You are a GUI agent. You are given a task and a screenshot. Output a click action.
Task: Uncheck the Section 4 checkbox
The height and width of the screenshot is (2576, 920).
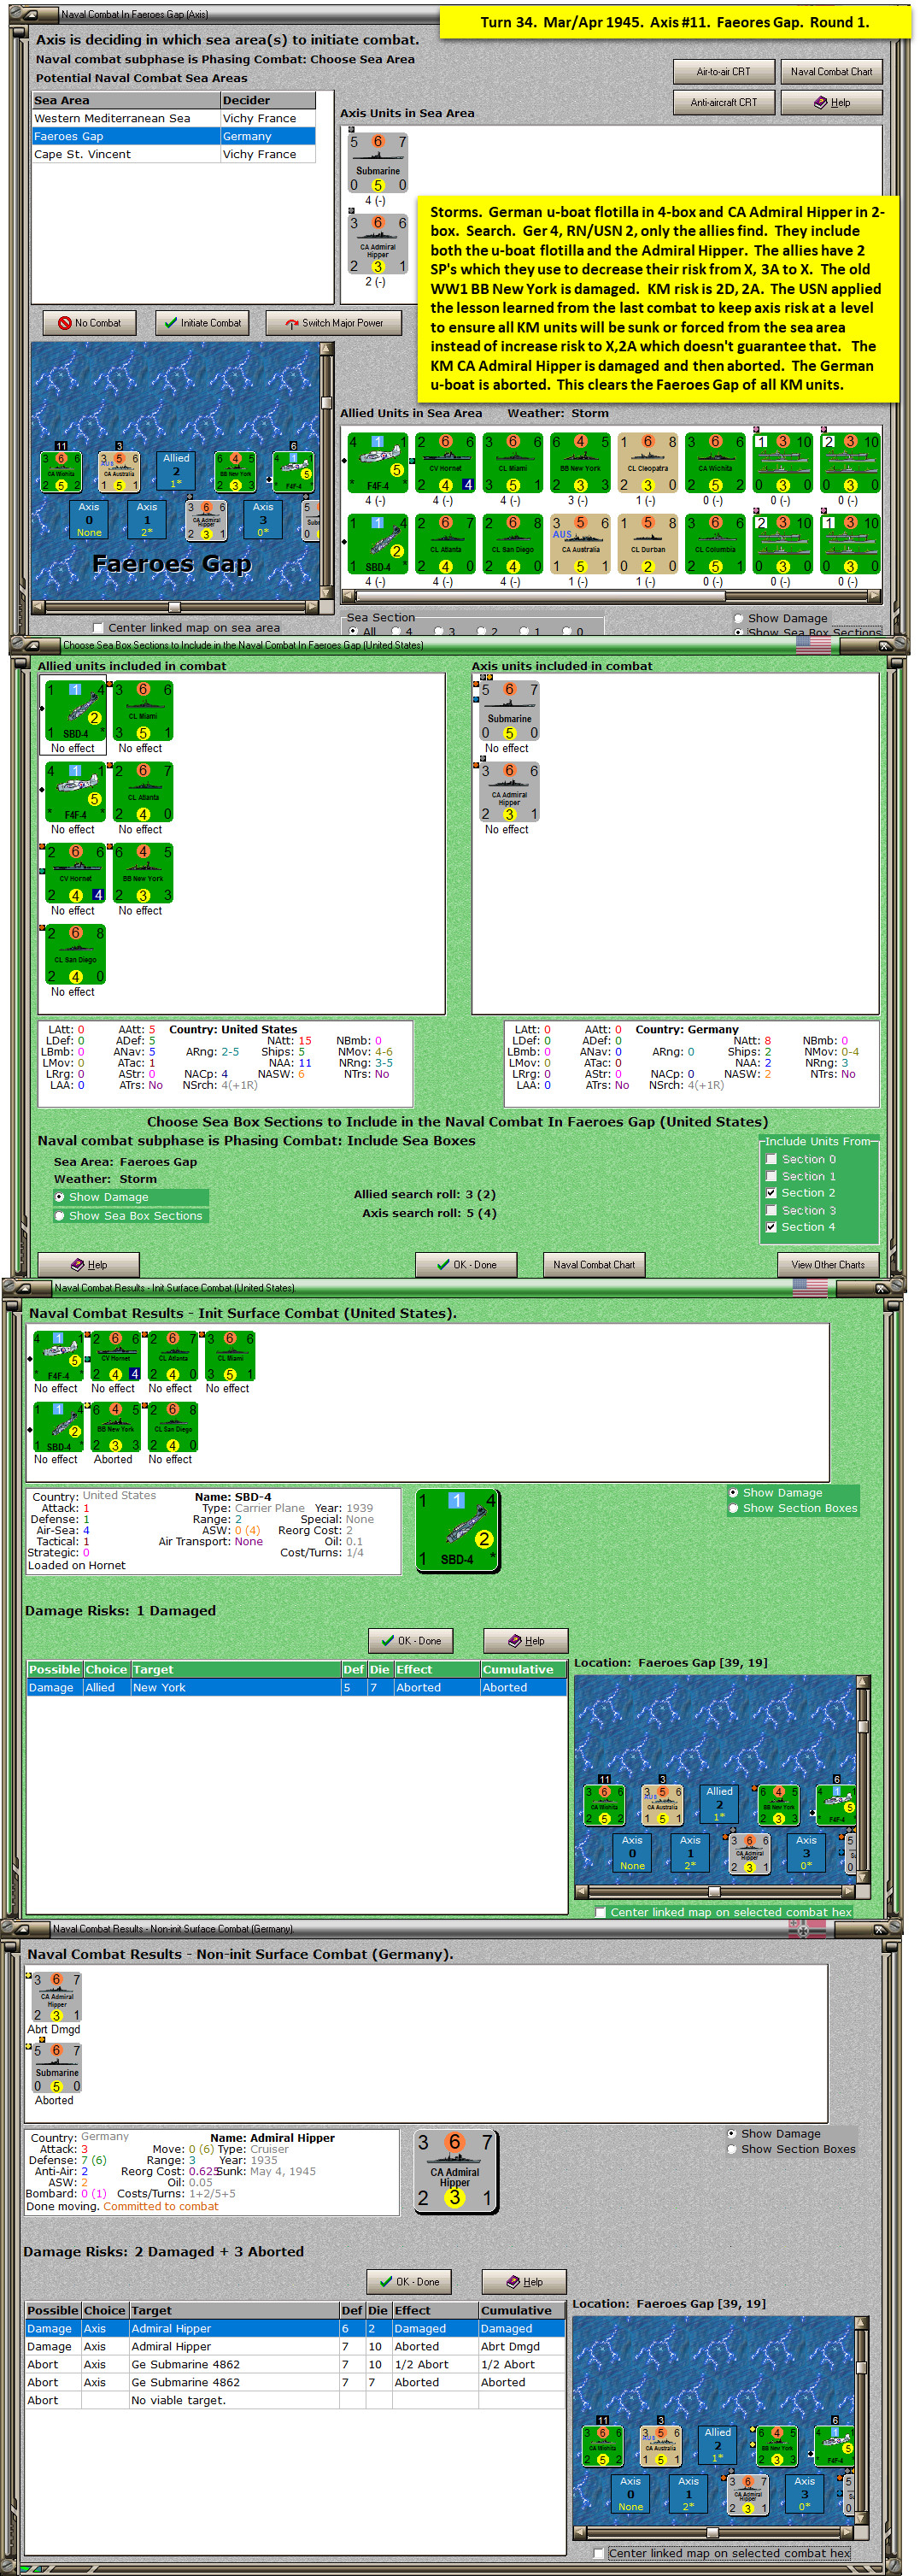771,1227
